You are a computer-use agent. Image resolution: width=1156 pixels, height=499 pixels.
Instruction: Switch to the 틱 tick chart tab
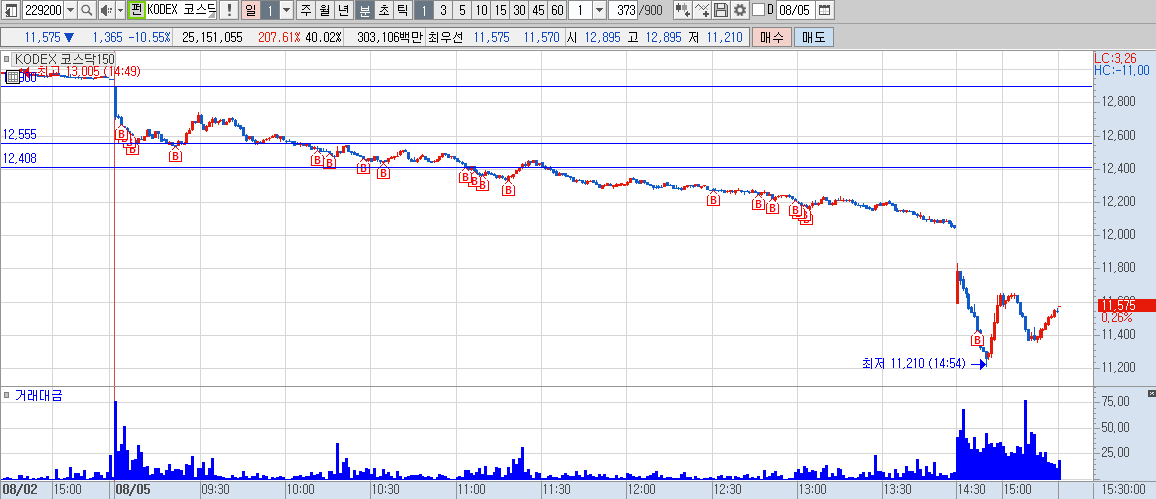(x=402, y=10)
